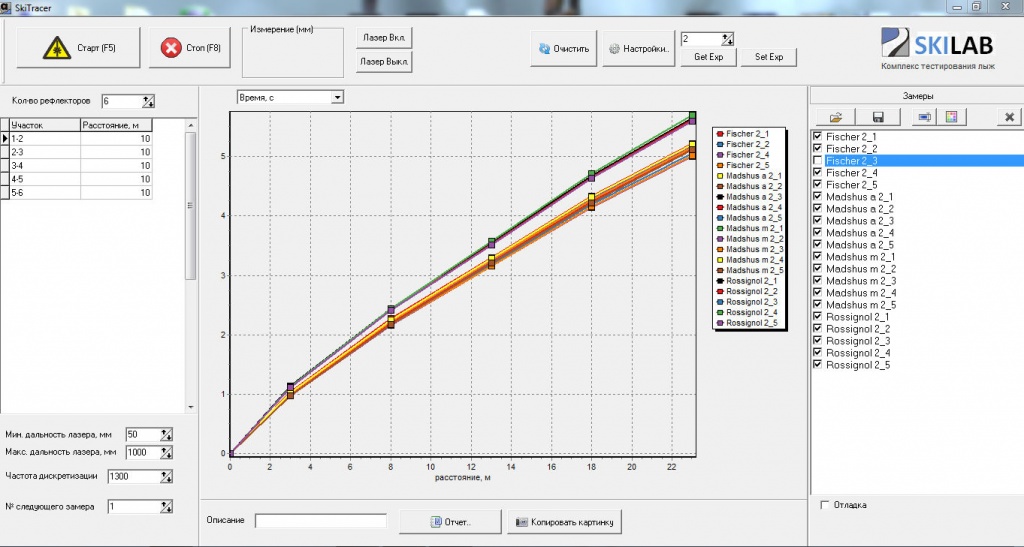Stop measurement with Стоп (F8) button
1024x547 pixels.
[189, 48]
